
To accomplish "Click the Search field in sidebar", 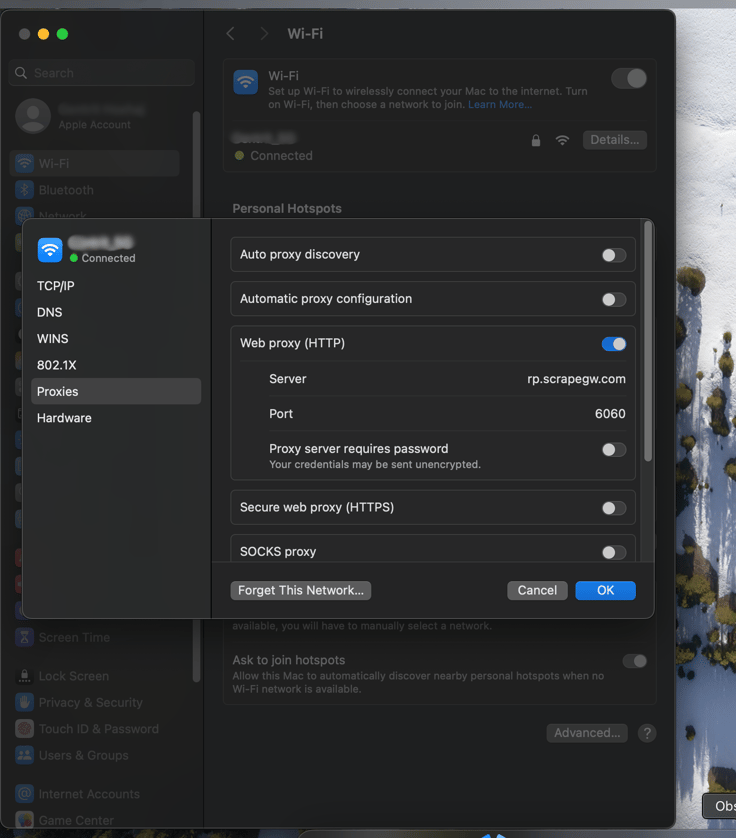I will [102, 73].
